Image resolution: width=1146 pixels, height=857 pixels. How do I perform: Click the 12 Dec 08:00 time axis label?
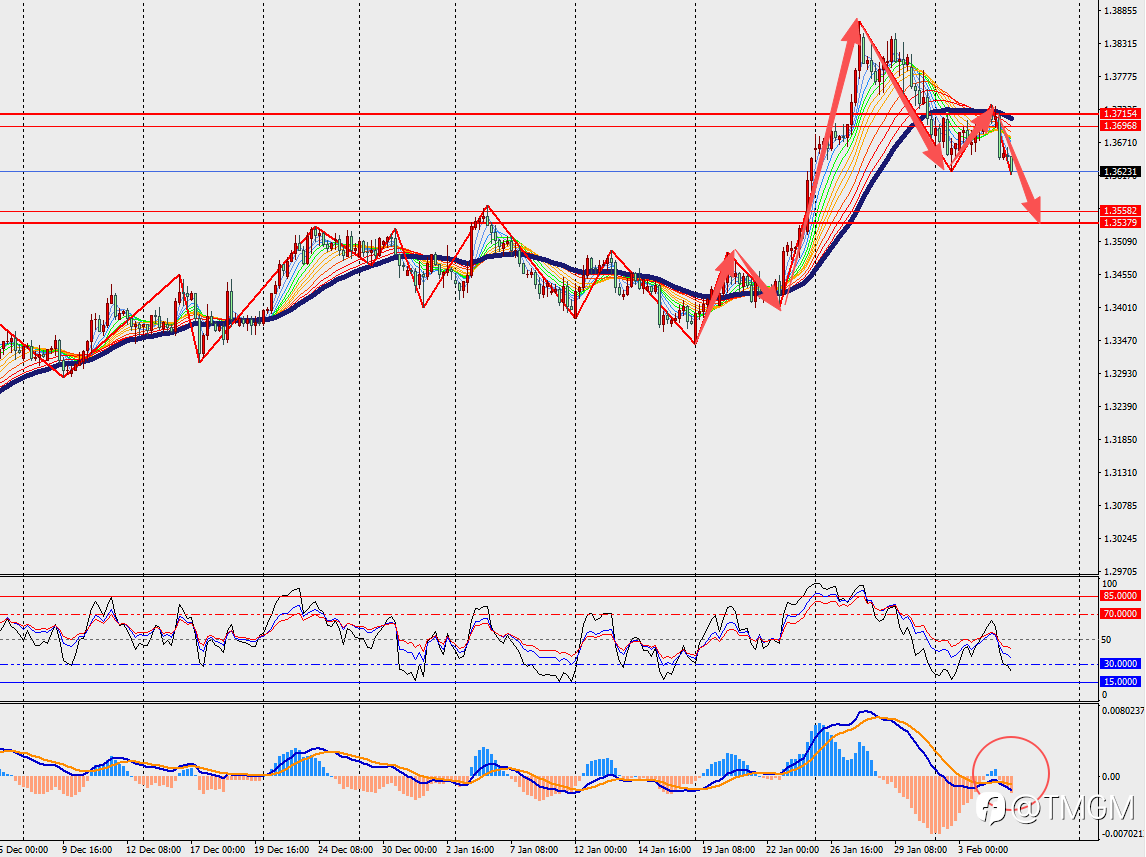pyautogui.click(x=153, y=850)
